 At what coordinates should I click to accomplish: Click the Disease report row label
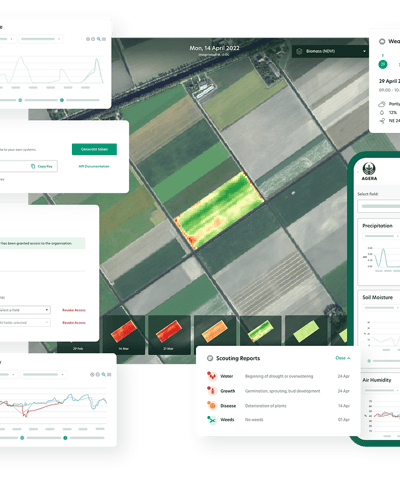pyautogui.click(x=228, y=406)
